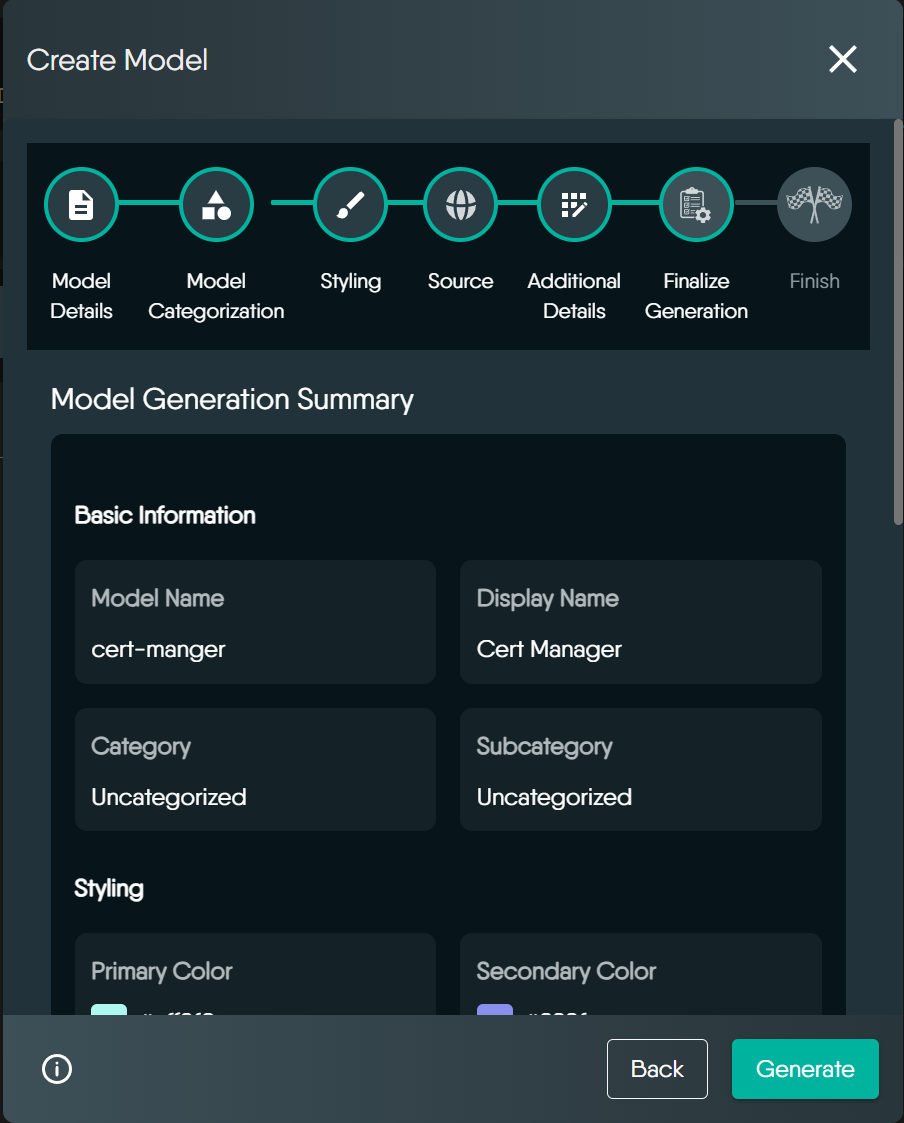Click the dialog's vertical scrollbar
The width and height of the screenshot is (904, 1123).
pos(897,320)
